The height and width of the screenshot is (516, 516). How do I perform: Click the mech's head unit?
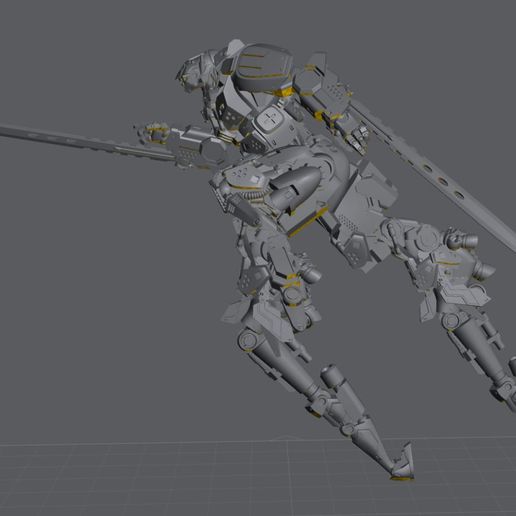196,71
